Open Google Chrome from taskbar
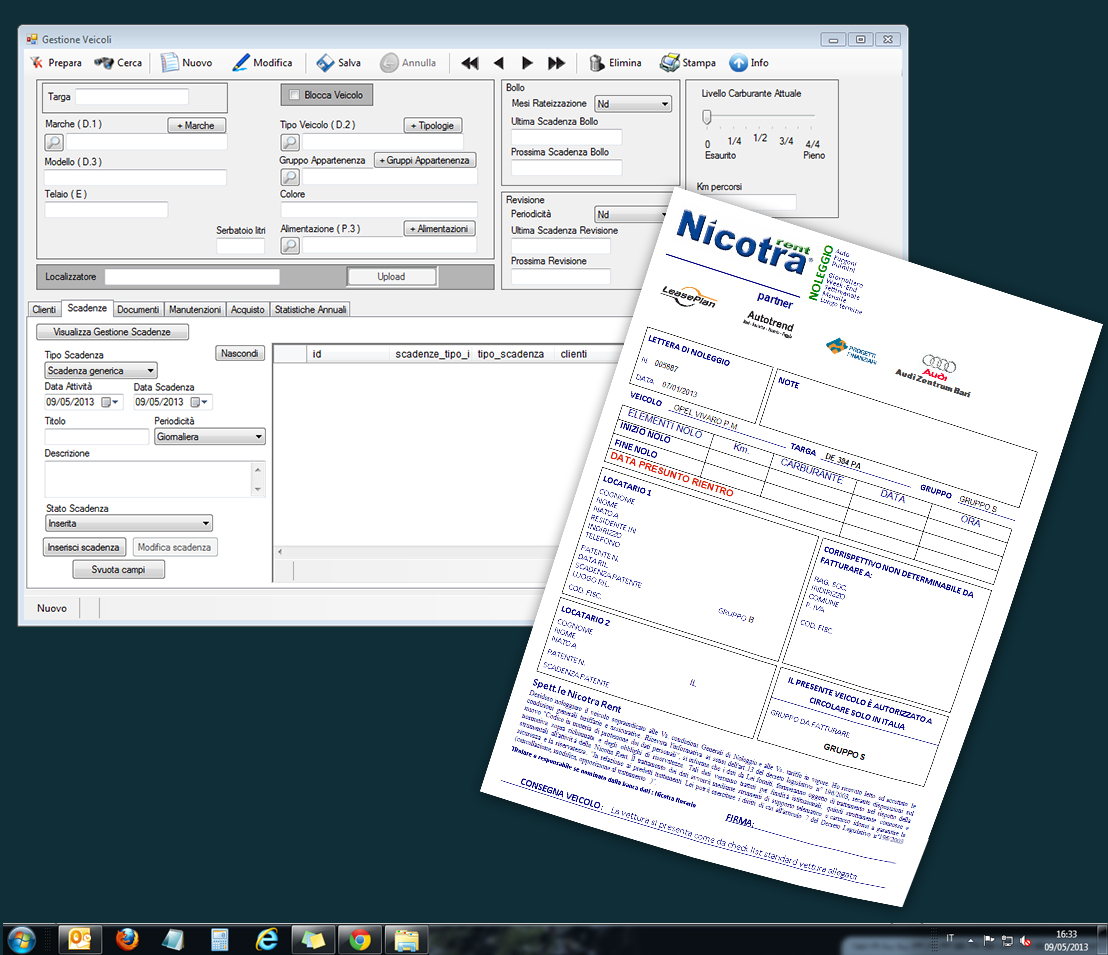 coord(360,939)
